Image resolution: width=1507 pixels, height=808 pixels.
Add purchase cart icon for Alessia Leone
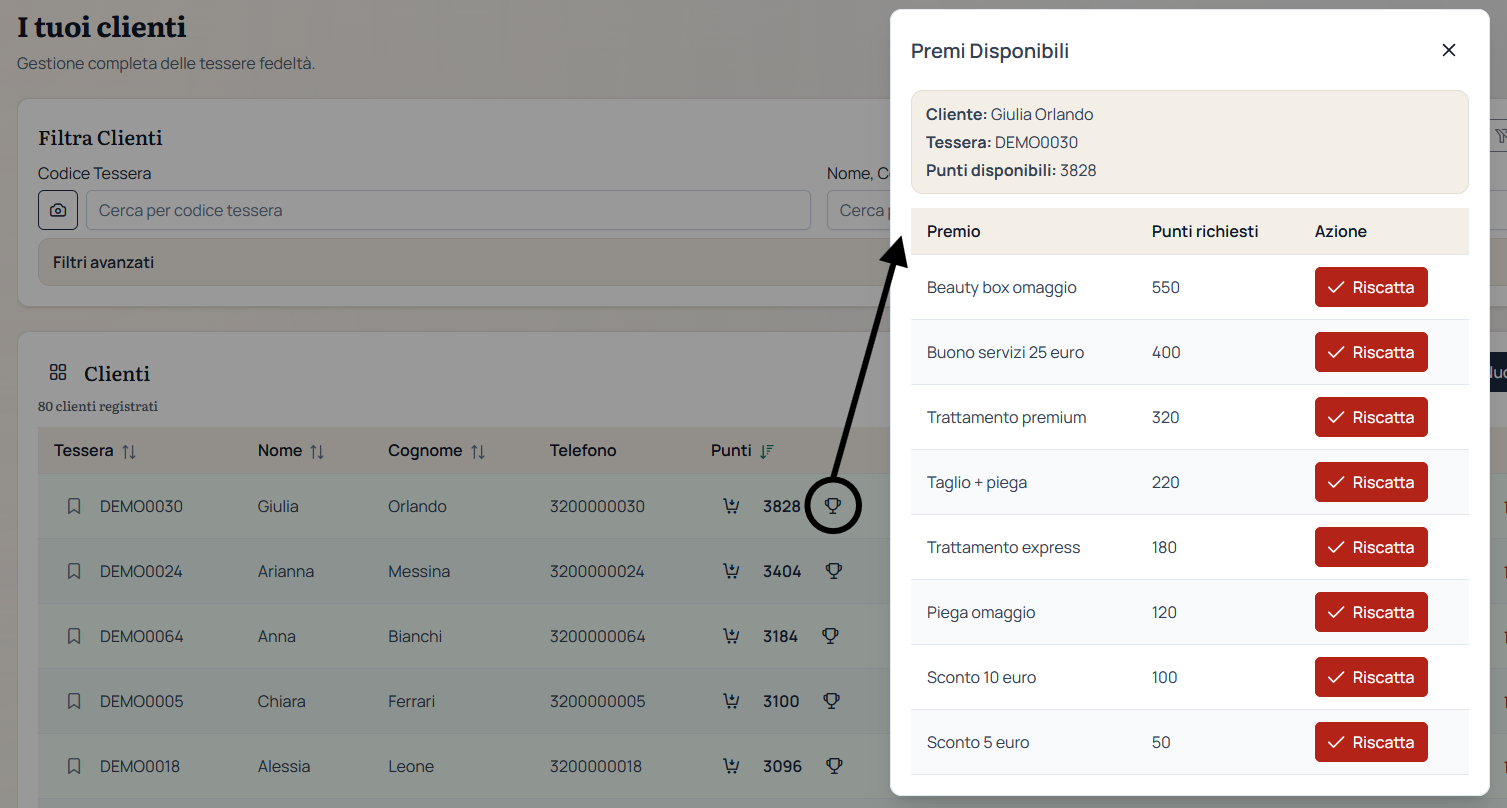tap(731, 766)
